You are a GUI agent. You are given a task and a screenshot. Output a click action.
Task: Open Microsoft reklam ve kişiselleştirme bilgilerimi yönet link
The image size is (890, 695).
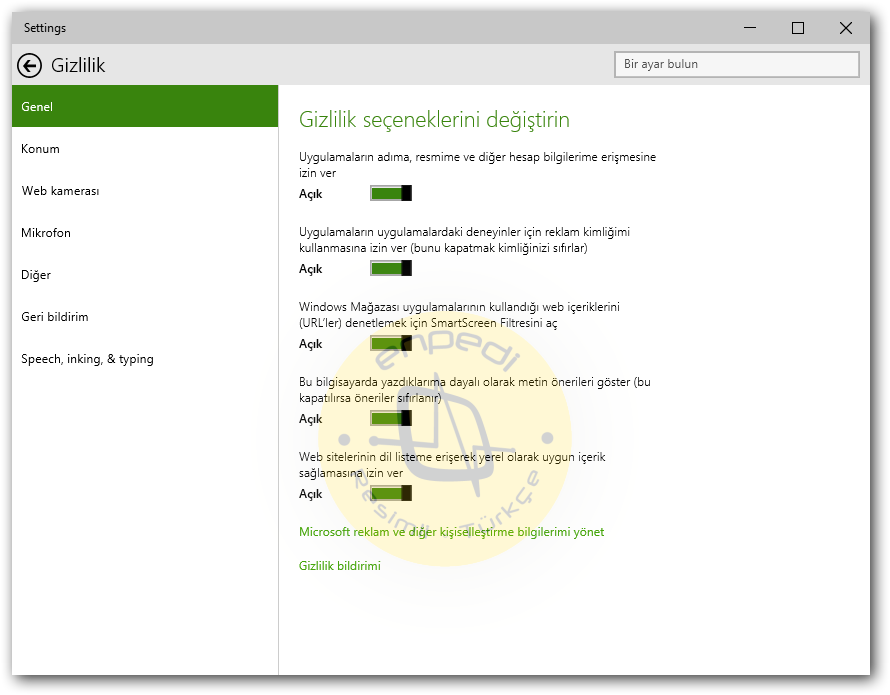pos(451,532)
